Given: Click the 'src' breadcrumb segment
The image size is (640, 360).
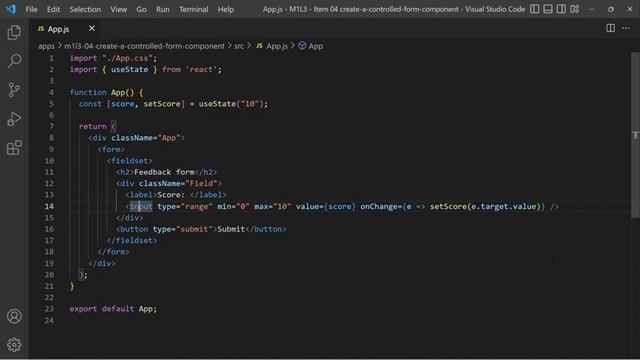Looking at the screenshot, I should coord(239,46).
